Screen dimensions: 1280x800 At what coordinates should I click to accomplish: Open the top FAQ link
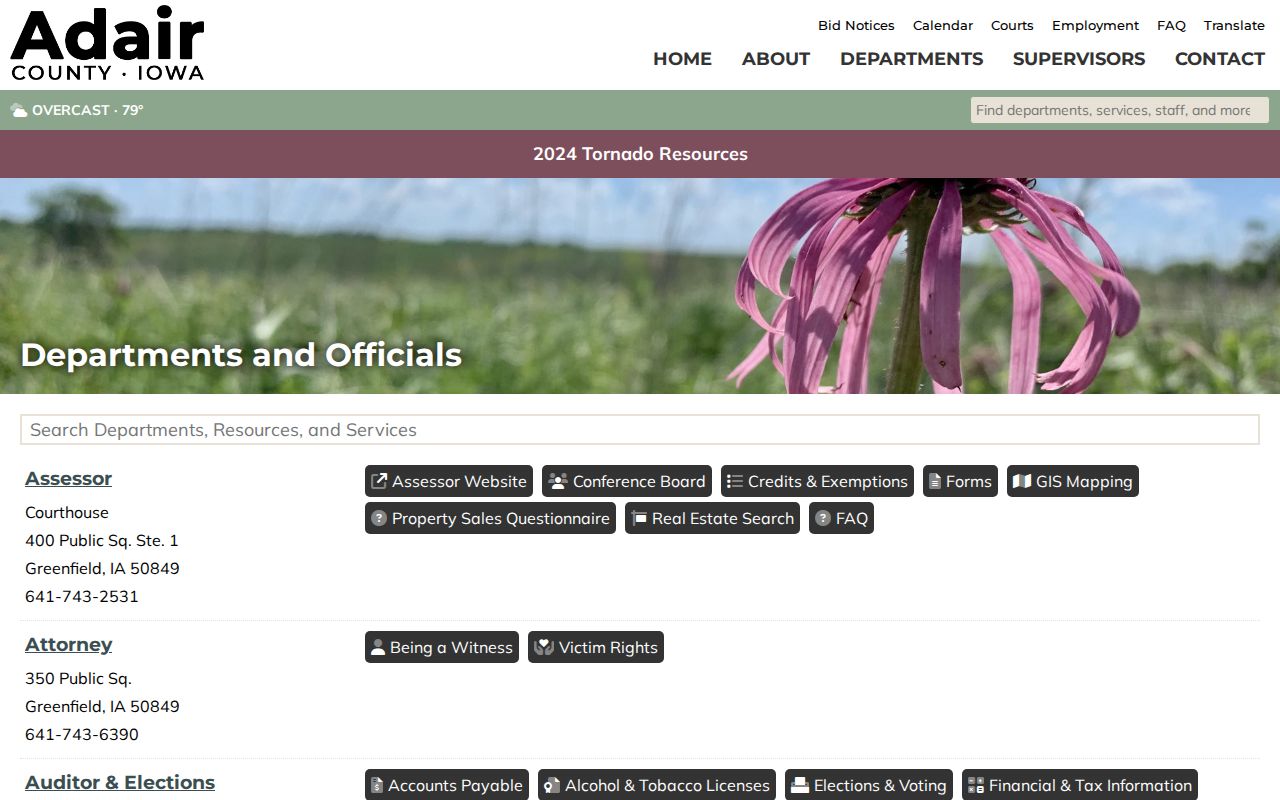pos(1171,26)
